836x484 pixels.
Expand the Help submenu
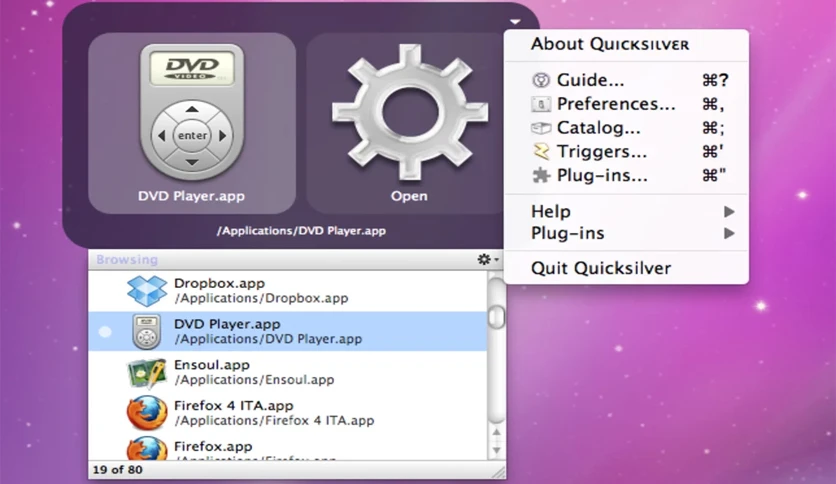pyautogui.click(x=626, y=212)
